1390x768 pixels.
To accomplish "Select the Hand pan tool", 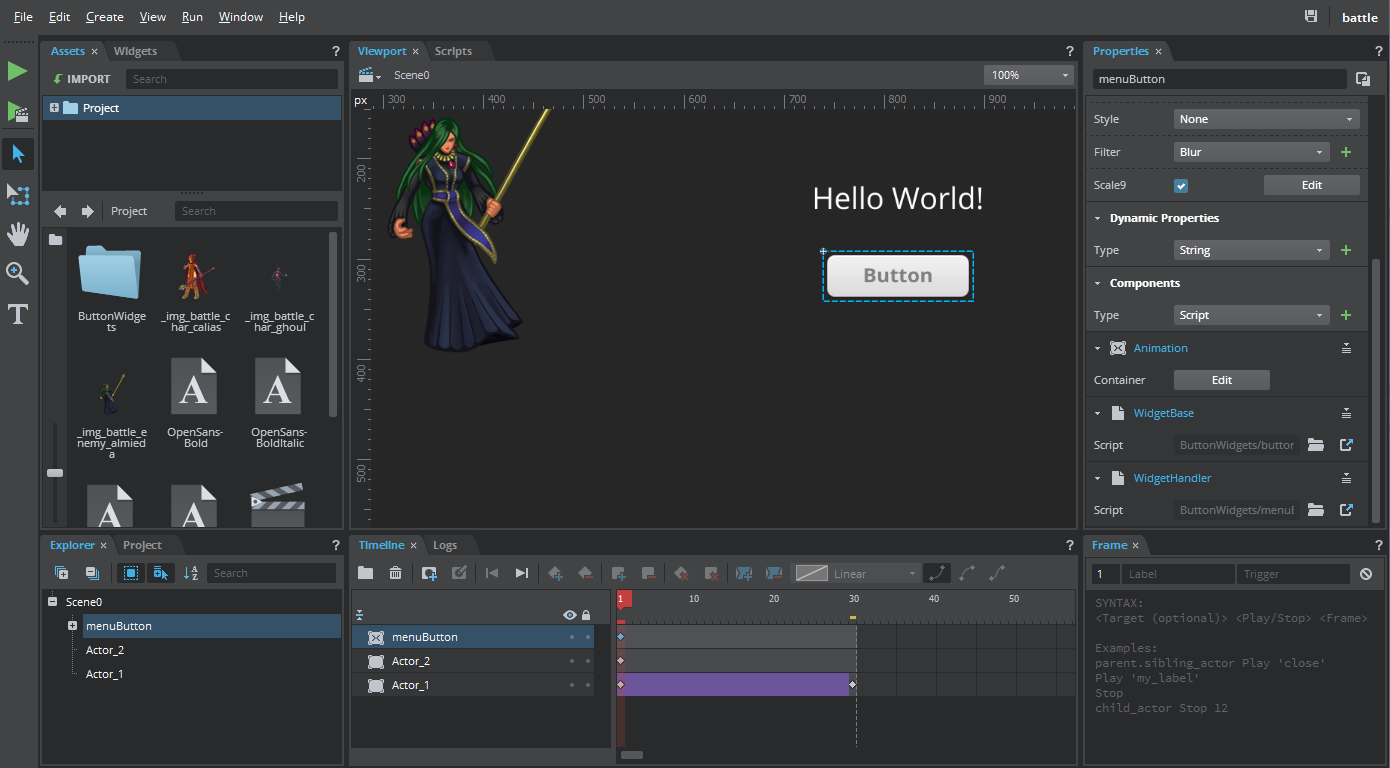I will pos(18,234).
